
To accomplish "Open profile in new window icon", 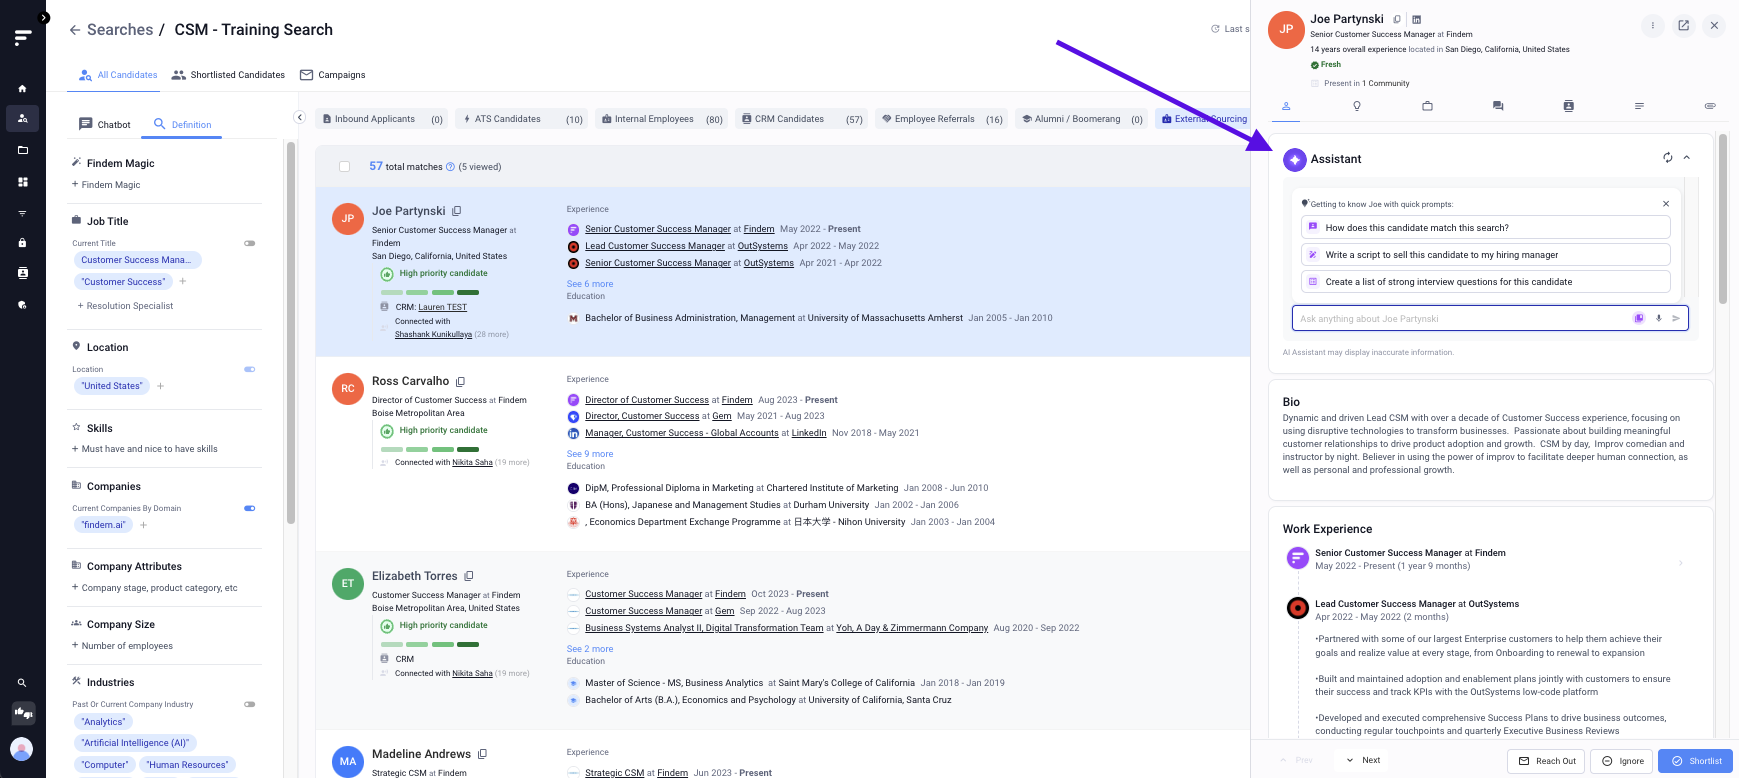I will point(1684,26).
